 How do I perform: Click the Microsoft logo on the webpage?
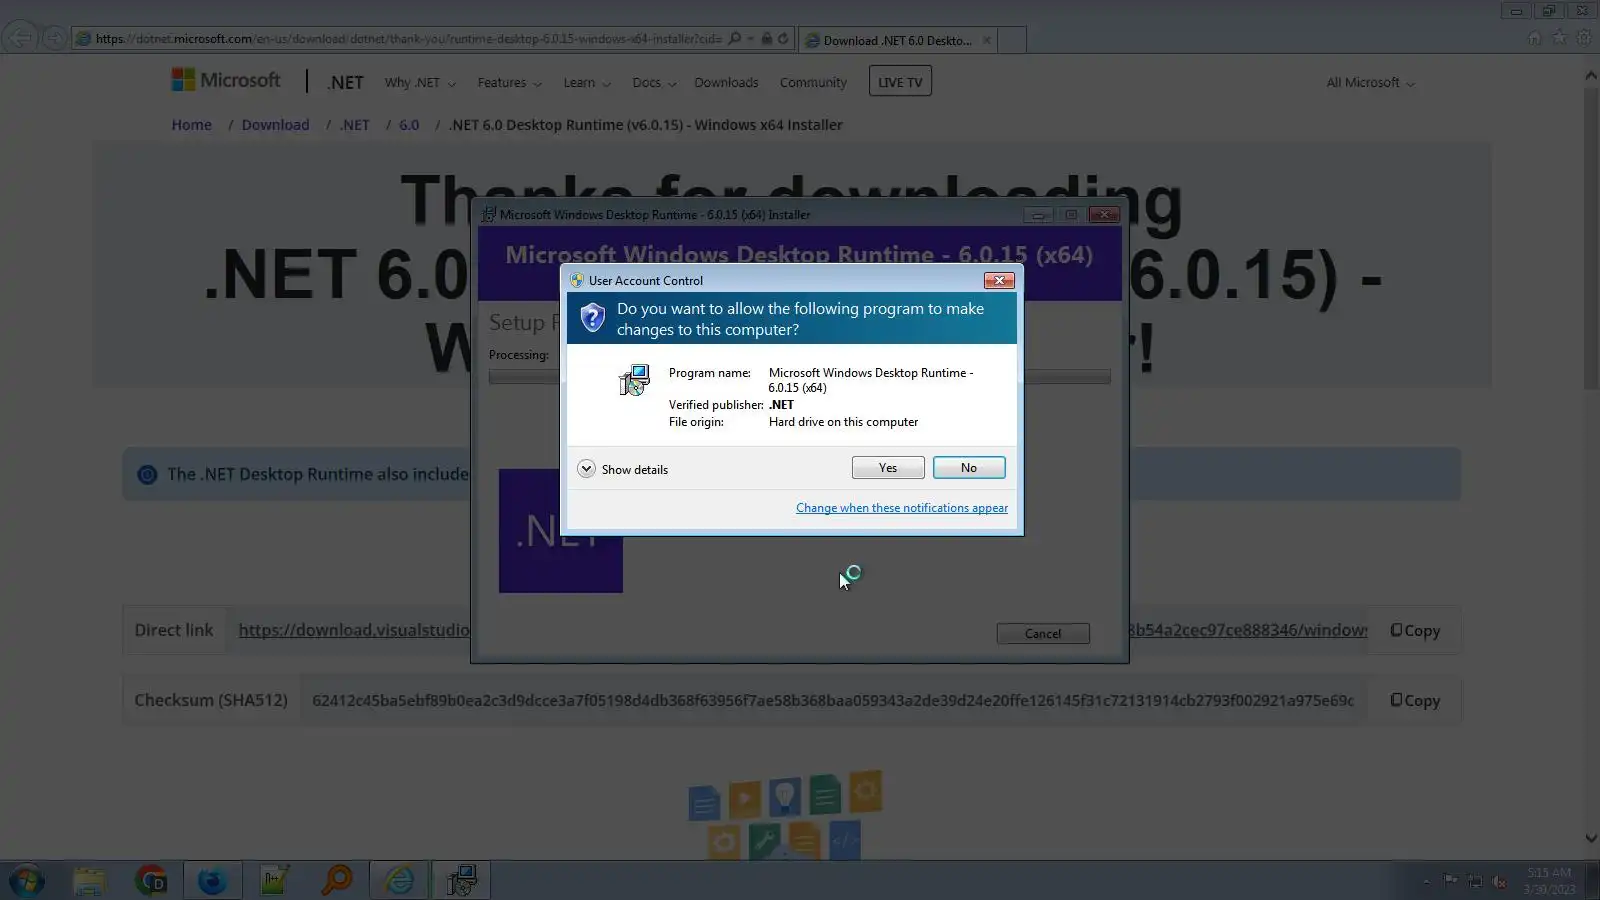pos(226,80)
